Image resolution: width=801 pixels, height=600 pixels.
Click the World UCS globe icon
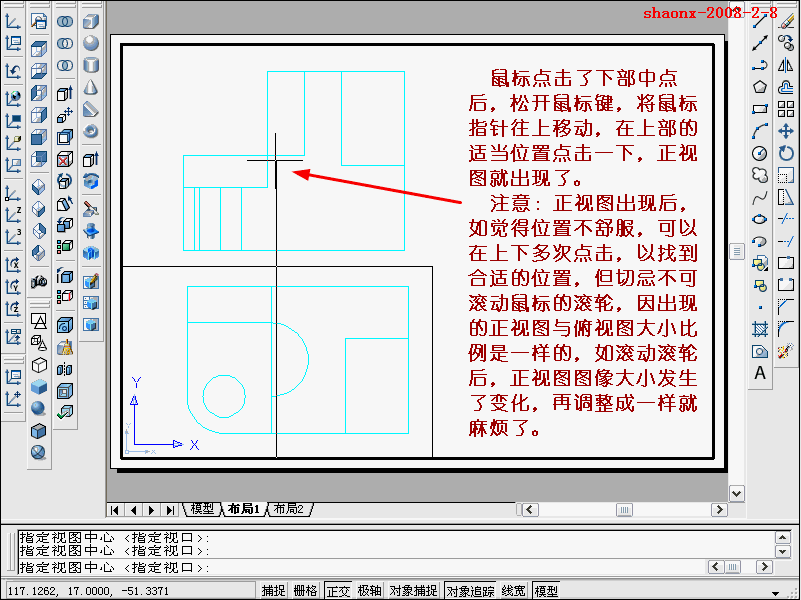(x=13, y=97)
